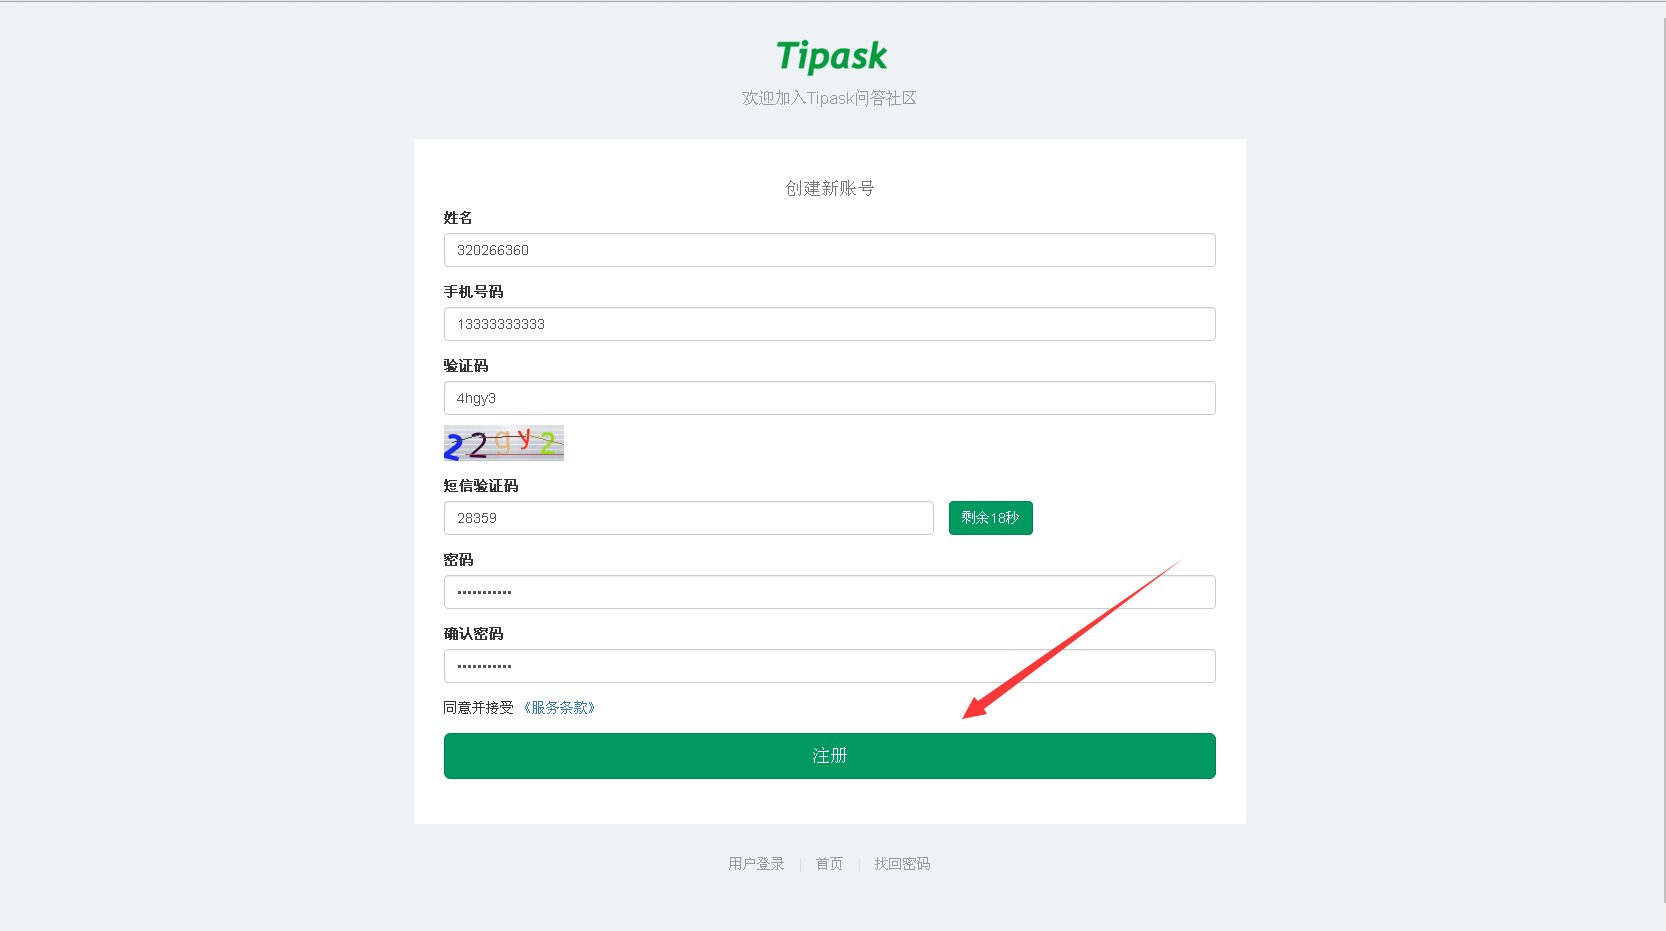Open the 《服务条款》 terms link
This screenshot has width=1666, height=931.
click(x=559, y=707)
